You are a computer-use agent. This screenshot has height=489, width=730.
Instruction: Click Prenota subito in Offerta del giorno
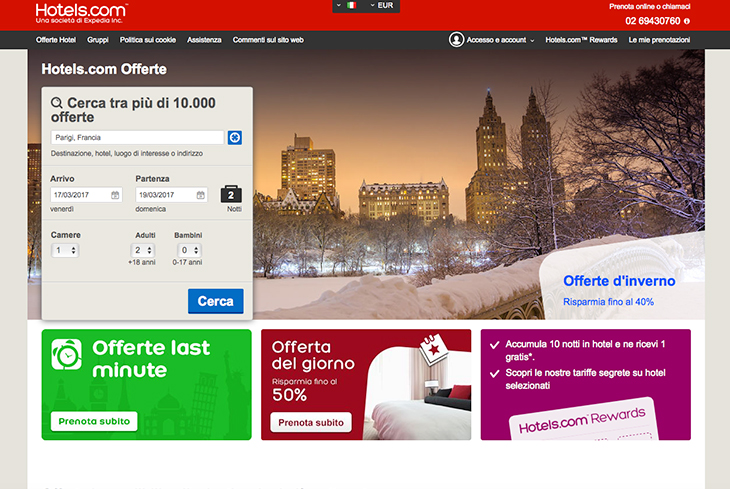pos(311,422)
